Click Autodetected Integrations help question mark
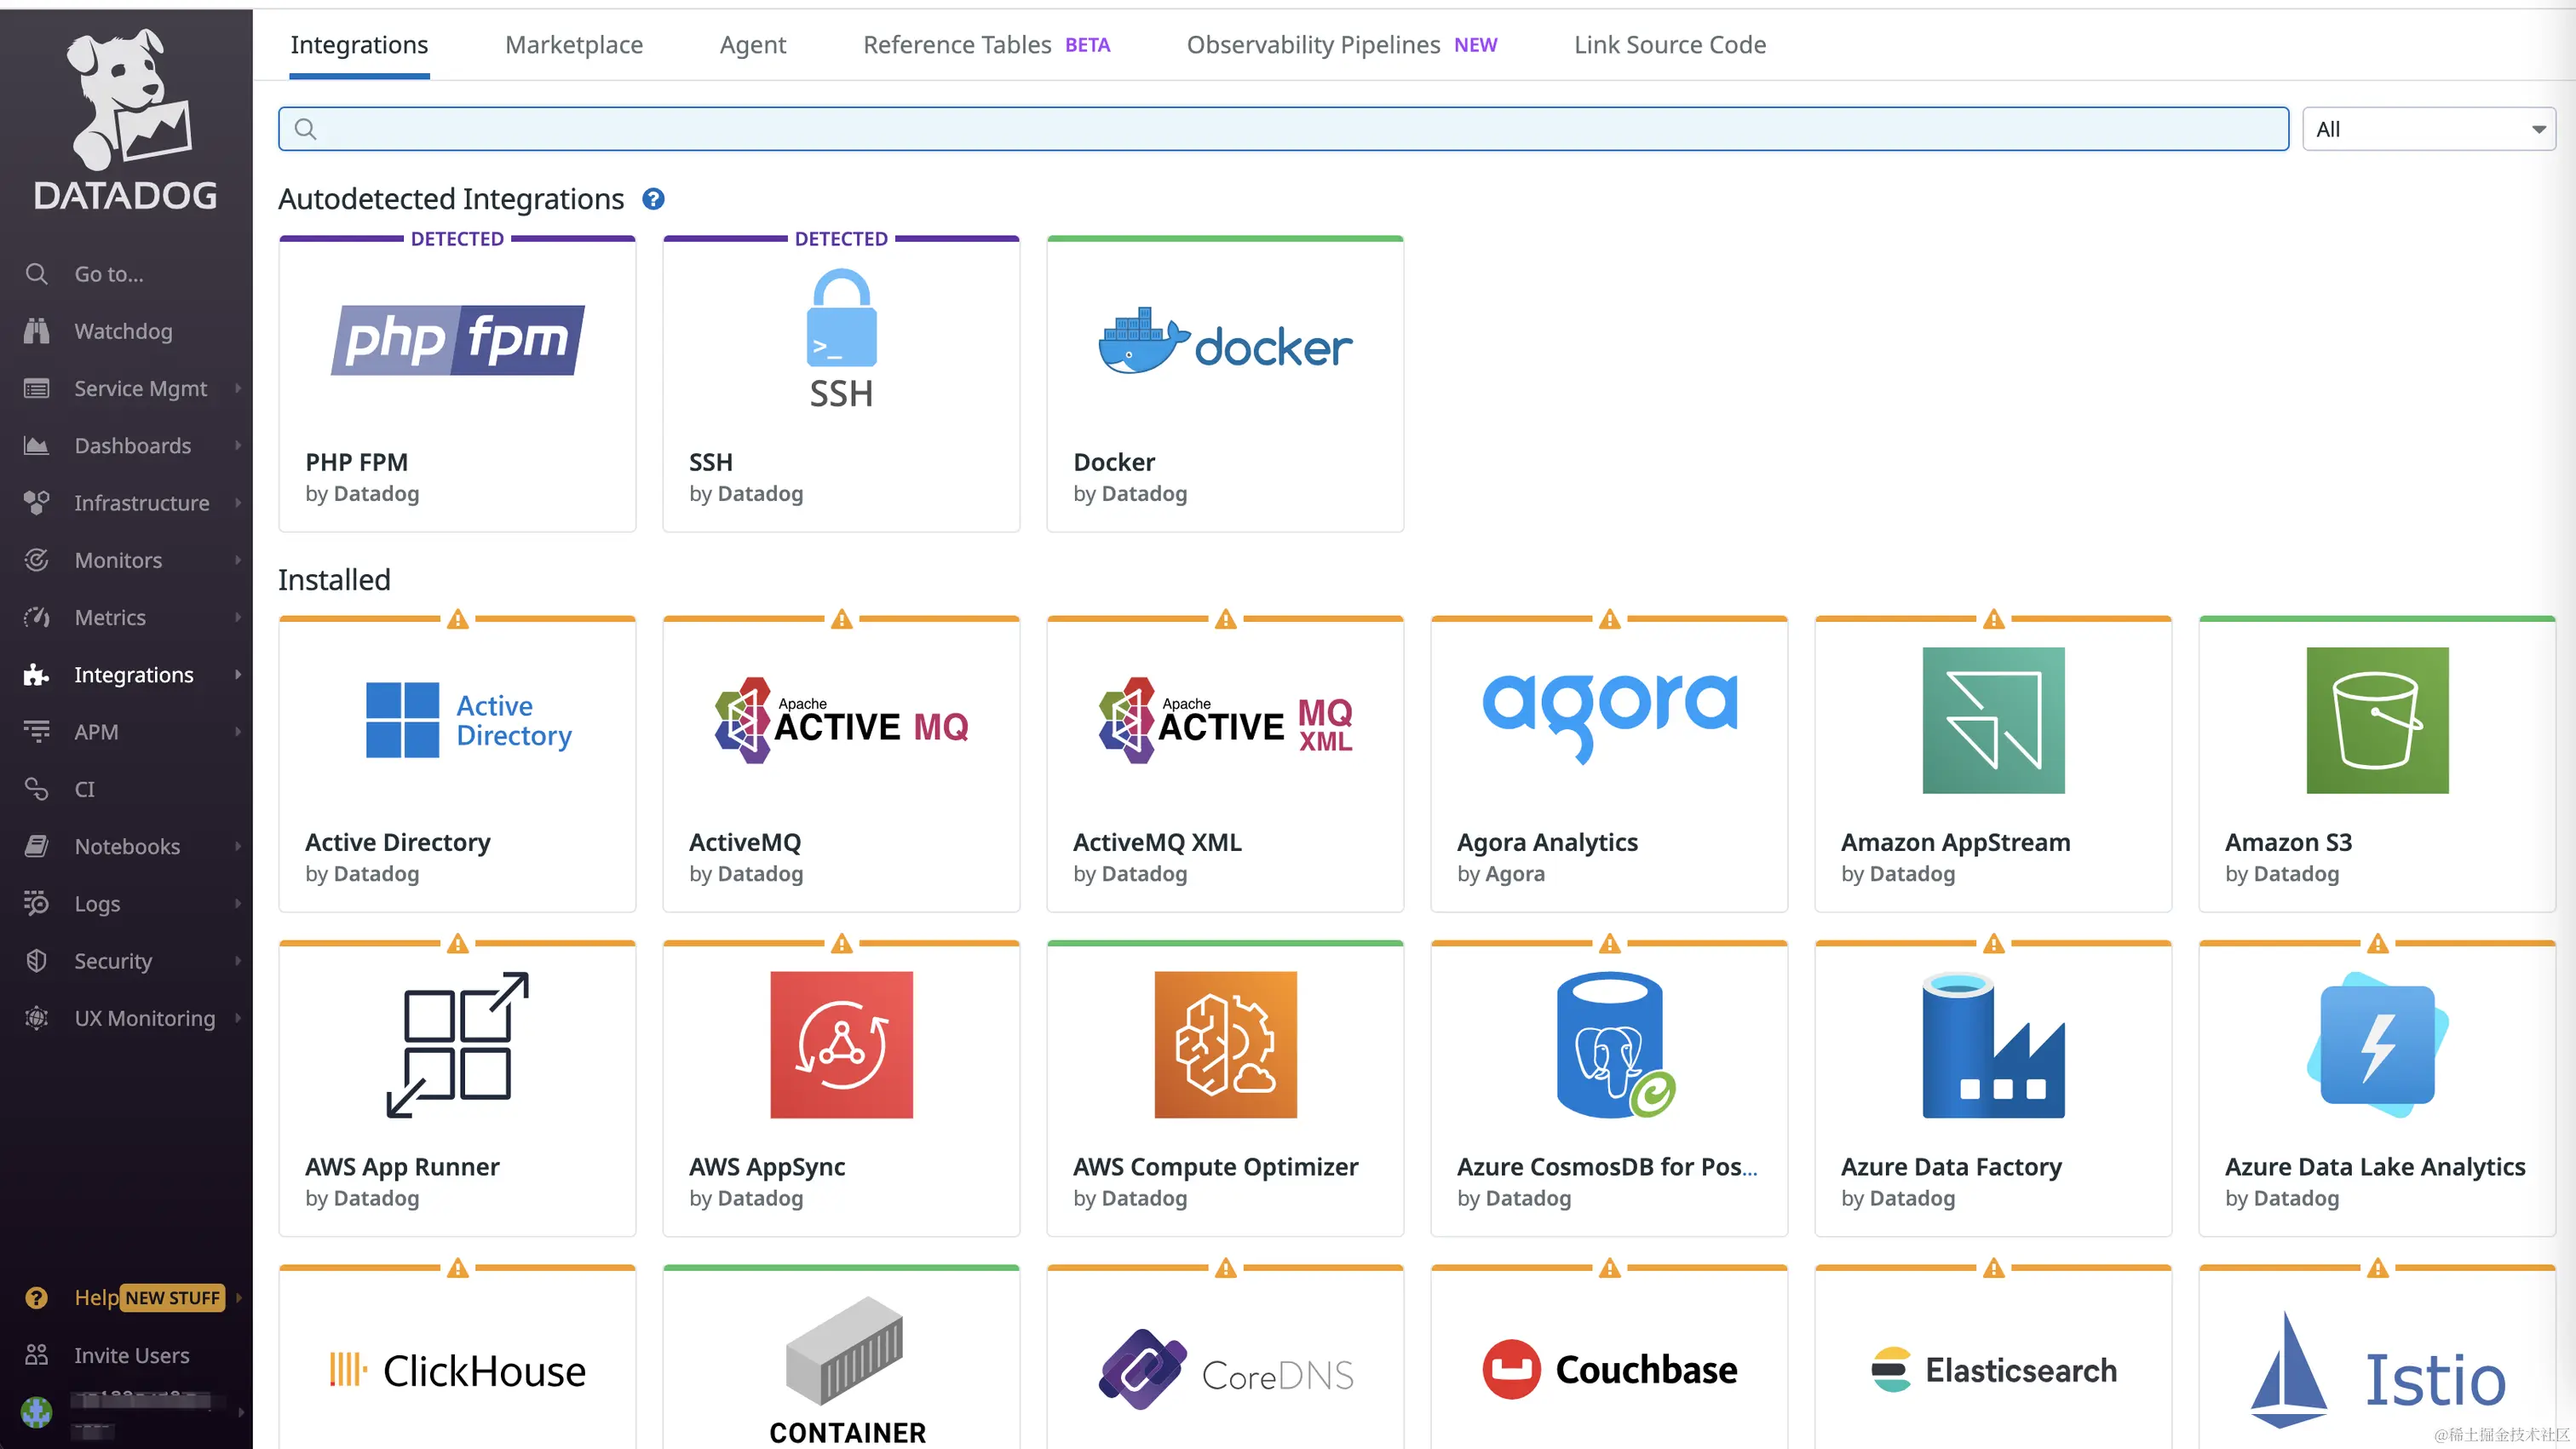2576x1449 pixels. coord(653,199)
